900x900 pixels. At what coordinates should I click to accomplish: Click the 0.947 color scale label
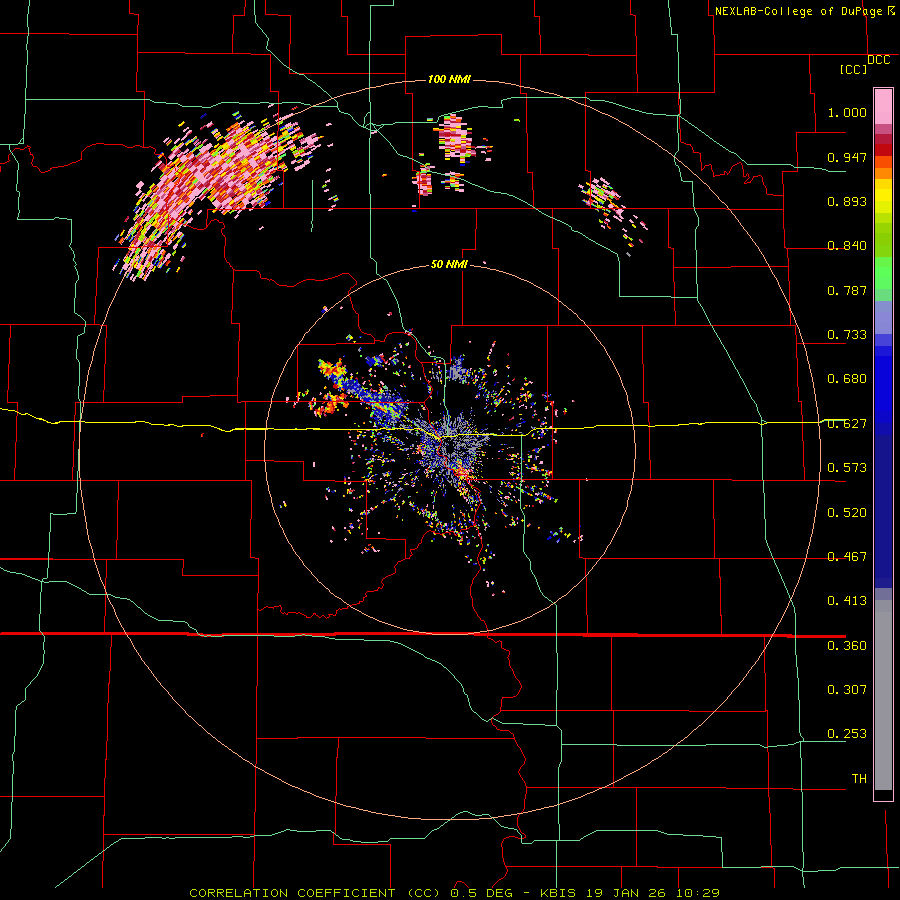(x=847, y=157)
